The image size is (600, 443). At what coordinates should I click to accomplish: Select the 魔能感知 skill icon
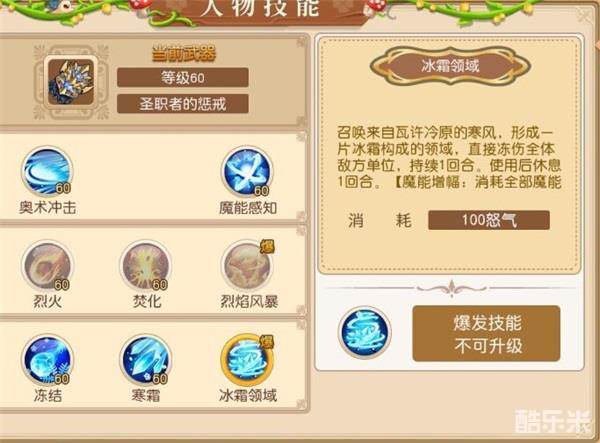tap(247, 172)
